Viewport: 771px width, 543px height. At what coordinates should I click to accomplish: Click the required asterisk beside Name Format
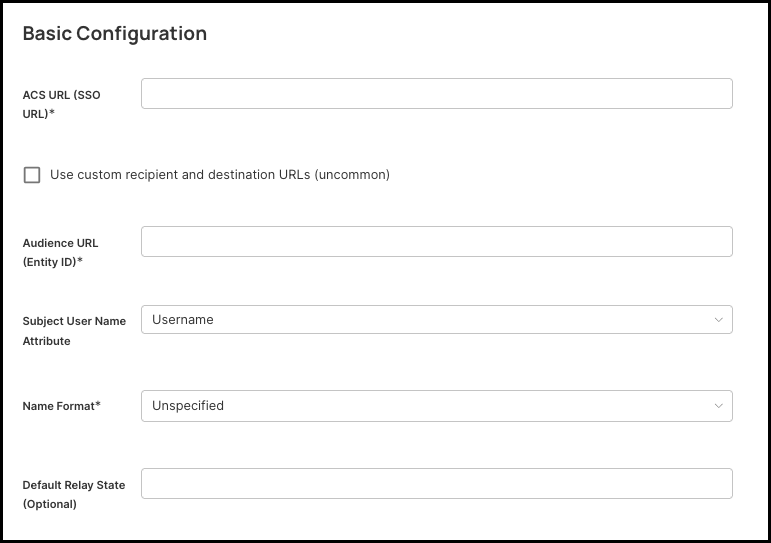[98, 405]
